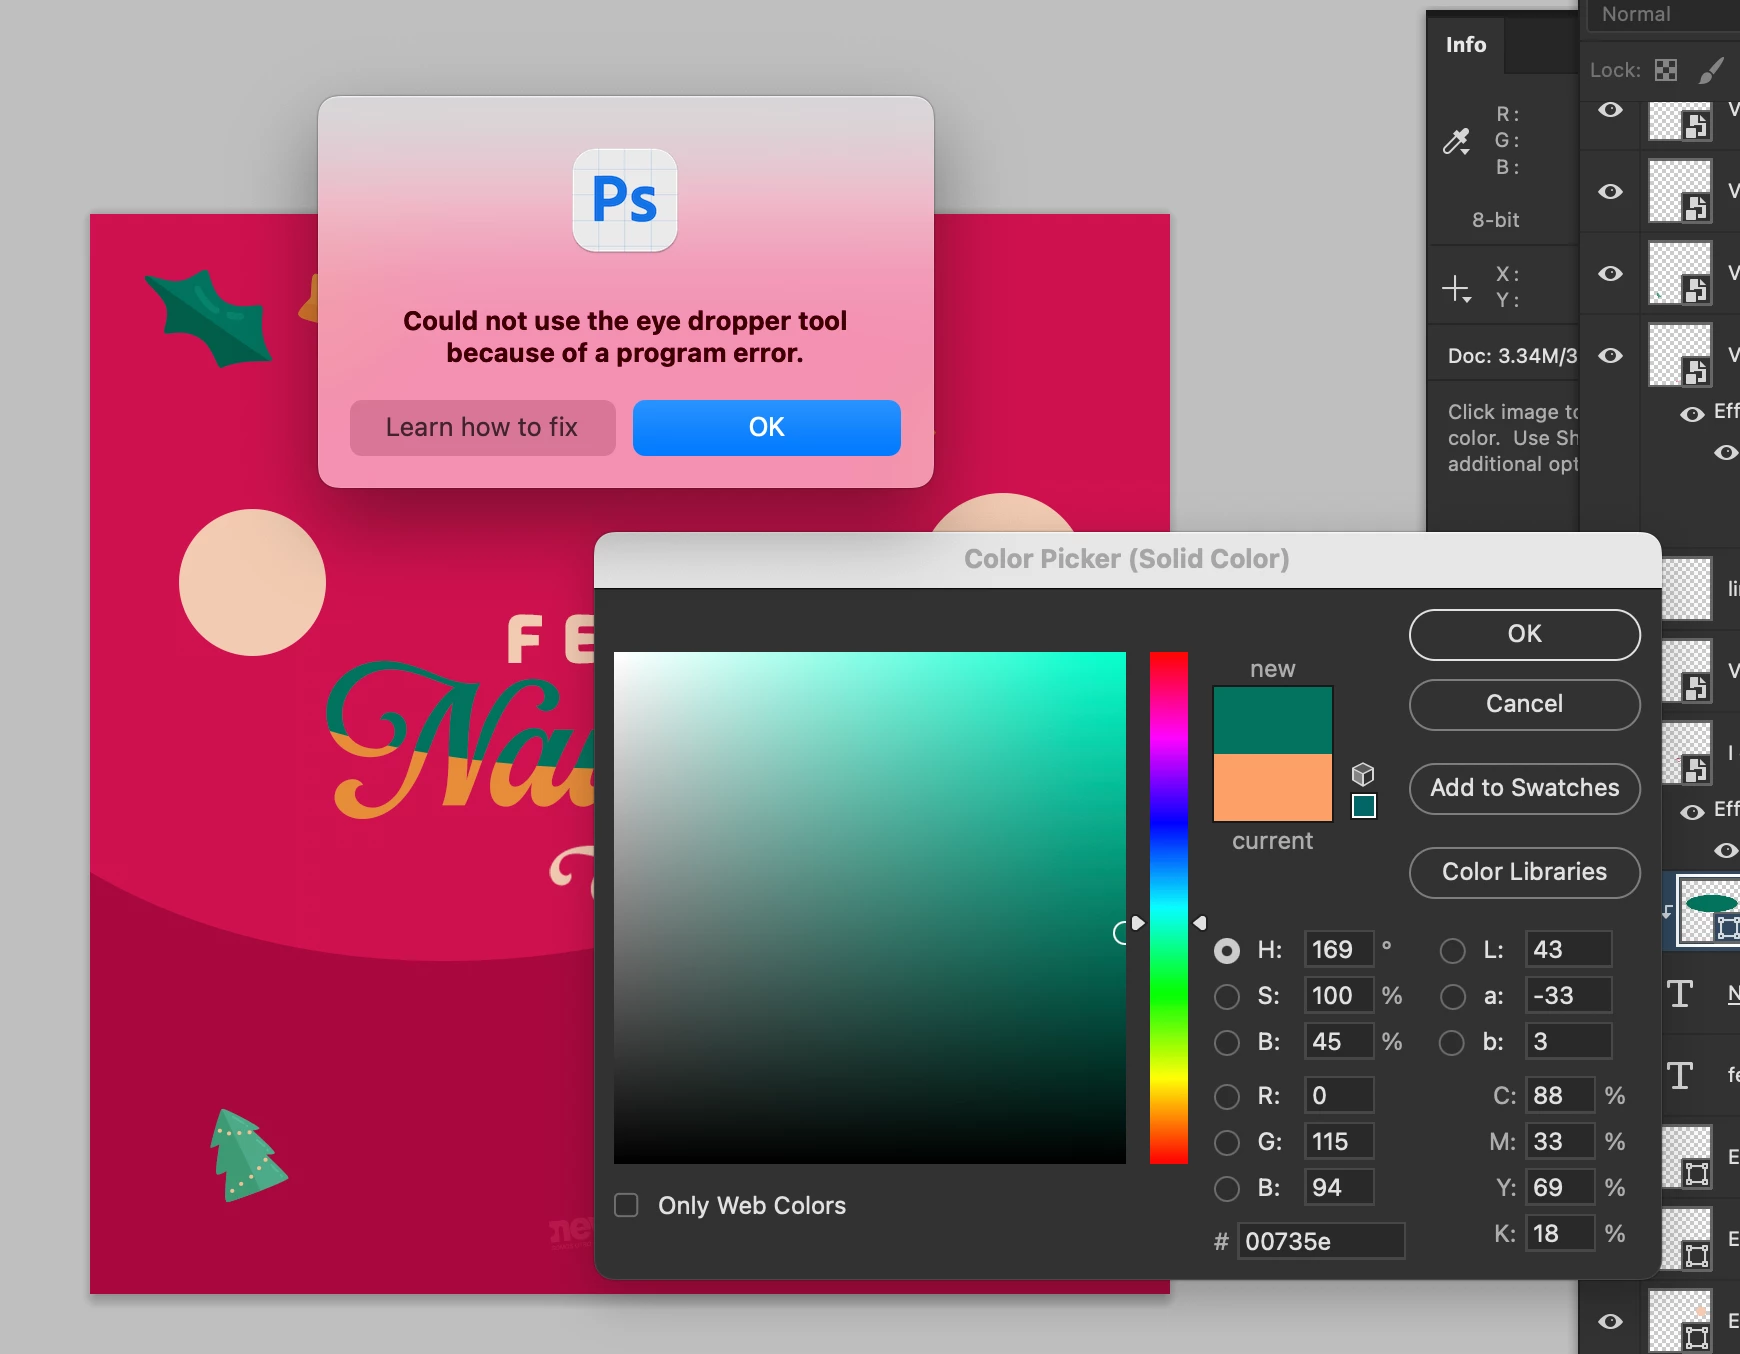Select the H hue radio button
This screenshot has height=1354, width=1740.
coord(1227,950)
